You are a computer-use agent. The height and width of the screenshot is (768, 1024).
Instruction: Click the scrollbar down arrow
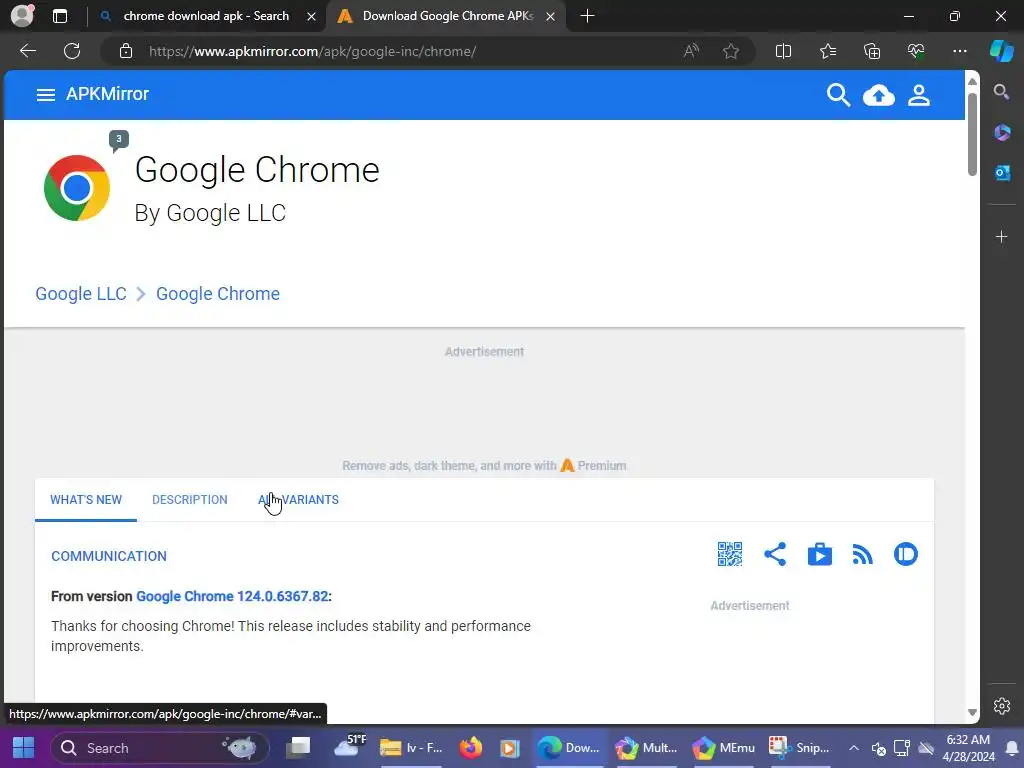(972, 713)
